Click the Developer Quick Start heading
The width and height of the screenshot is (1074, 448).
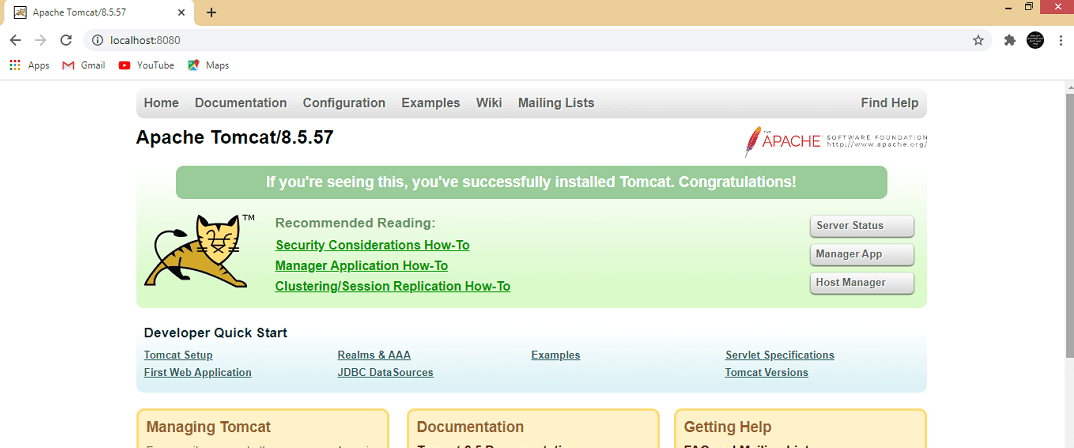[x=215, y=333]
